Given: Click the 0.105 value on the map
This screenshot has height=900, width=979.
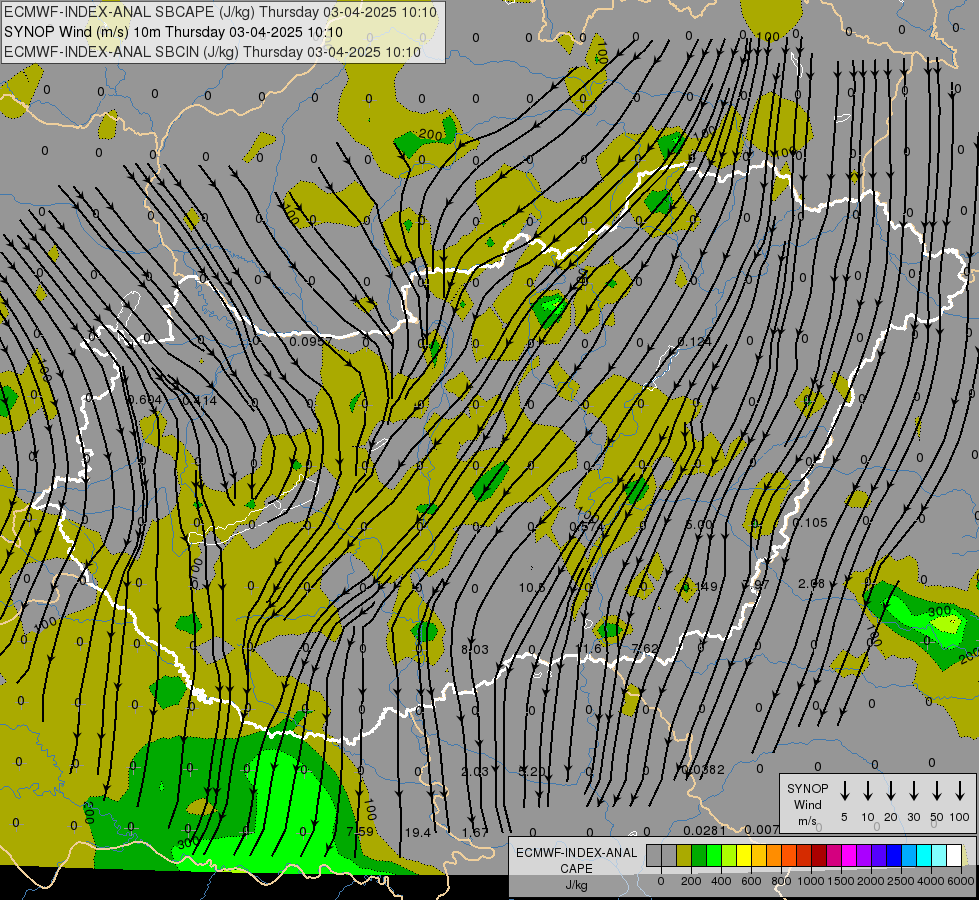Looking at the screenshot, I should coord(810,523).
